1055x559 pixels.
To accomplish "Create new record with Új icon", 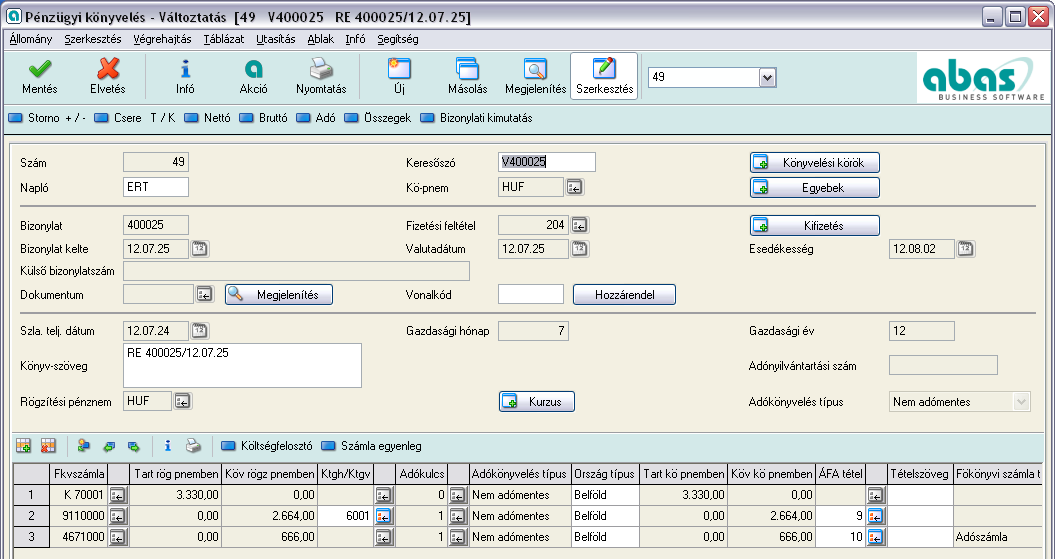I will [399, 69].
